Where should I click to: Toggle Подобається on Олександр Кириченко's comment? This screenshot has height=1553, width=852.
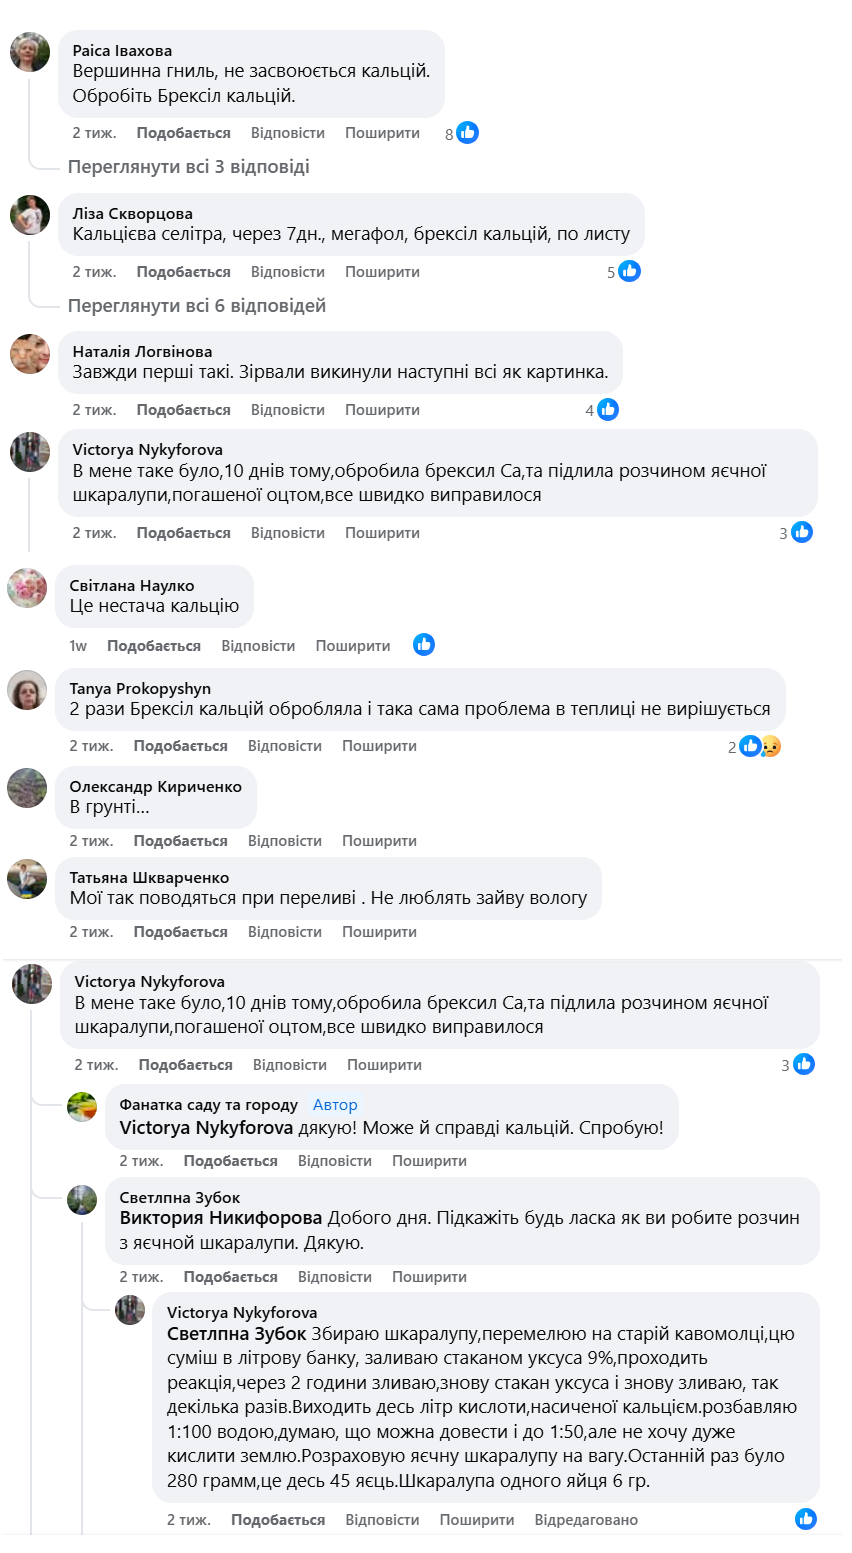(180, 841)
